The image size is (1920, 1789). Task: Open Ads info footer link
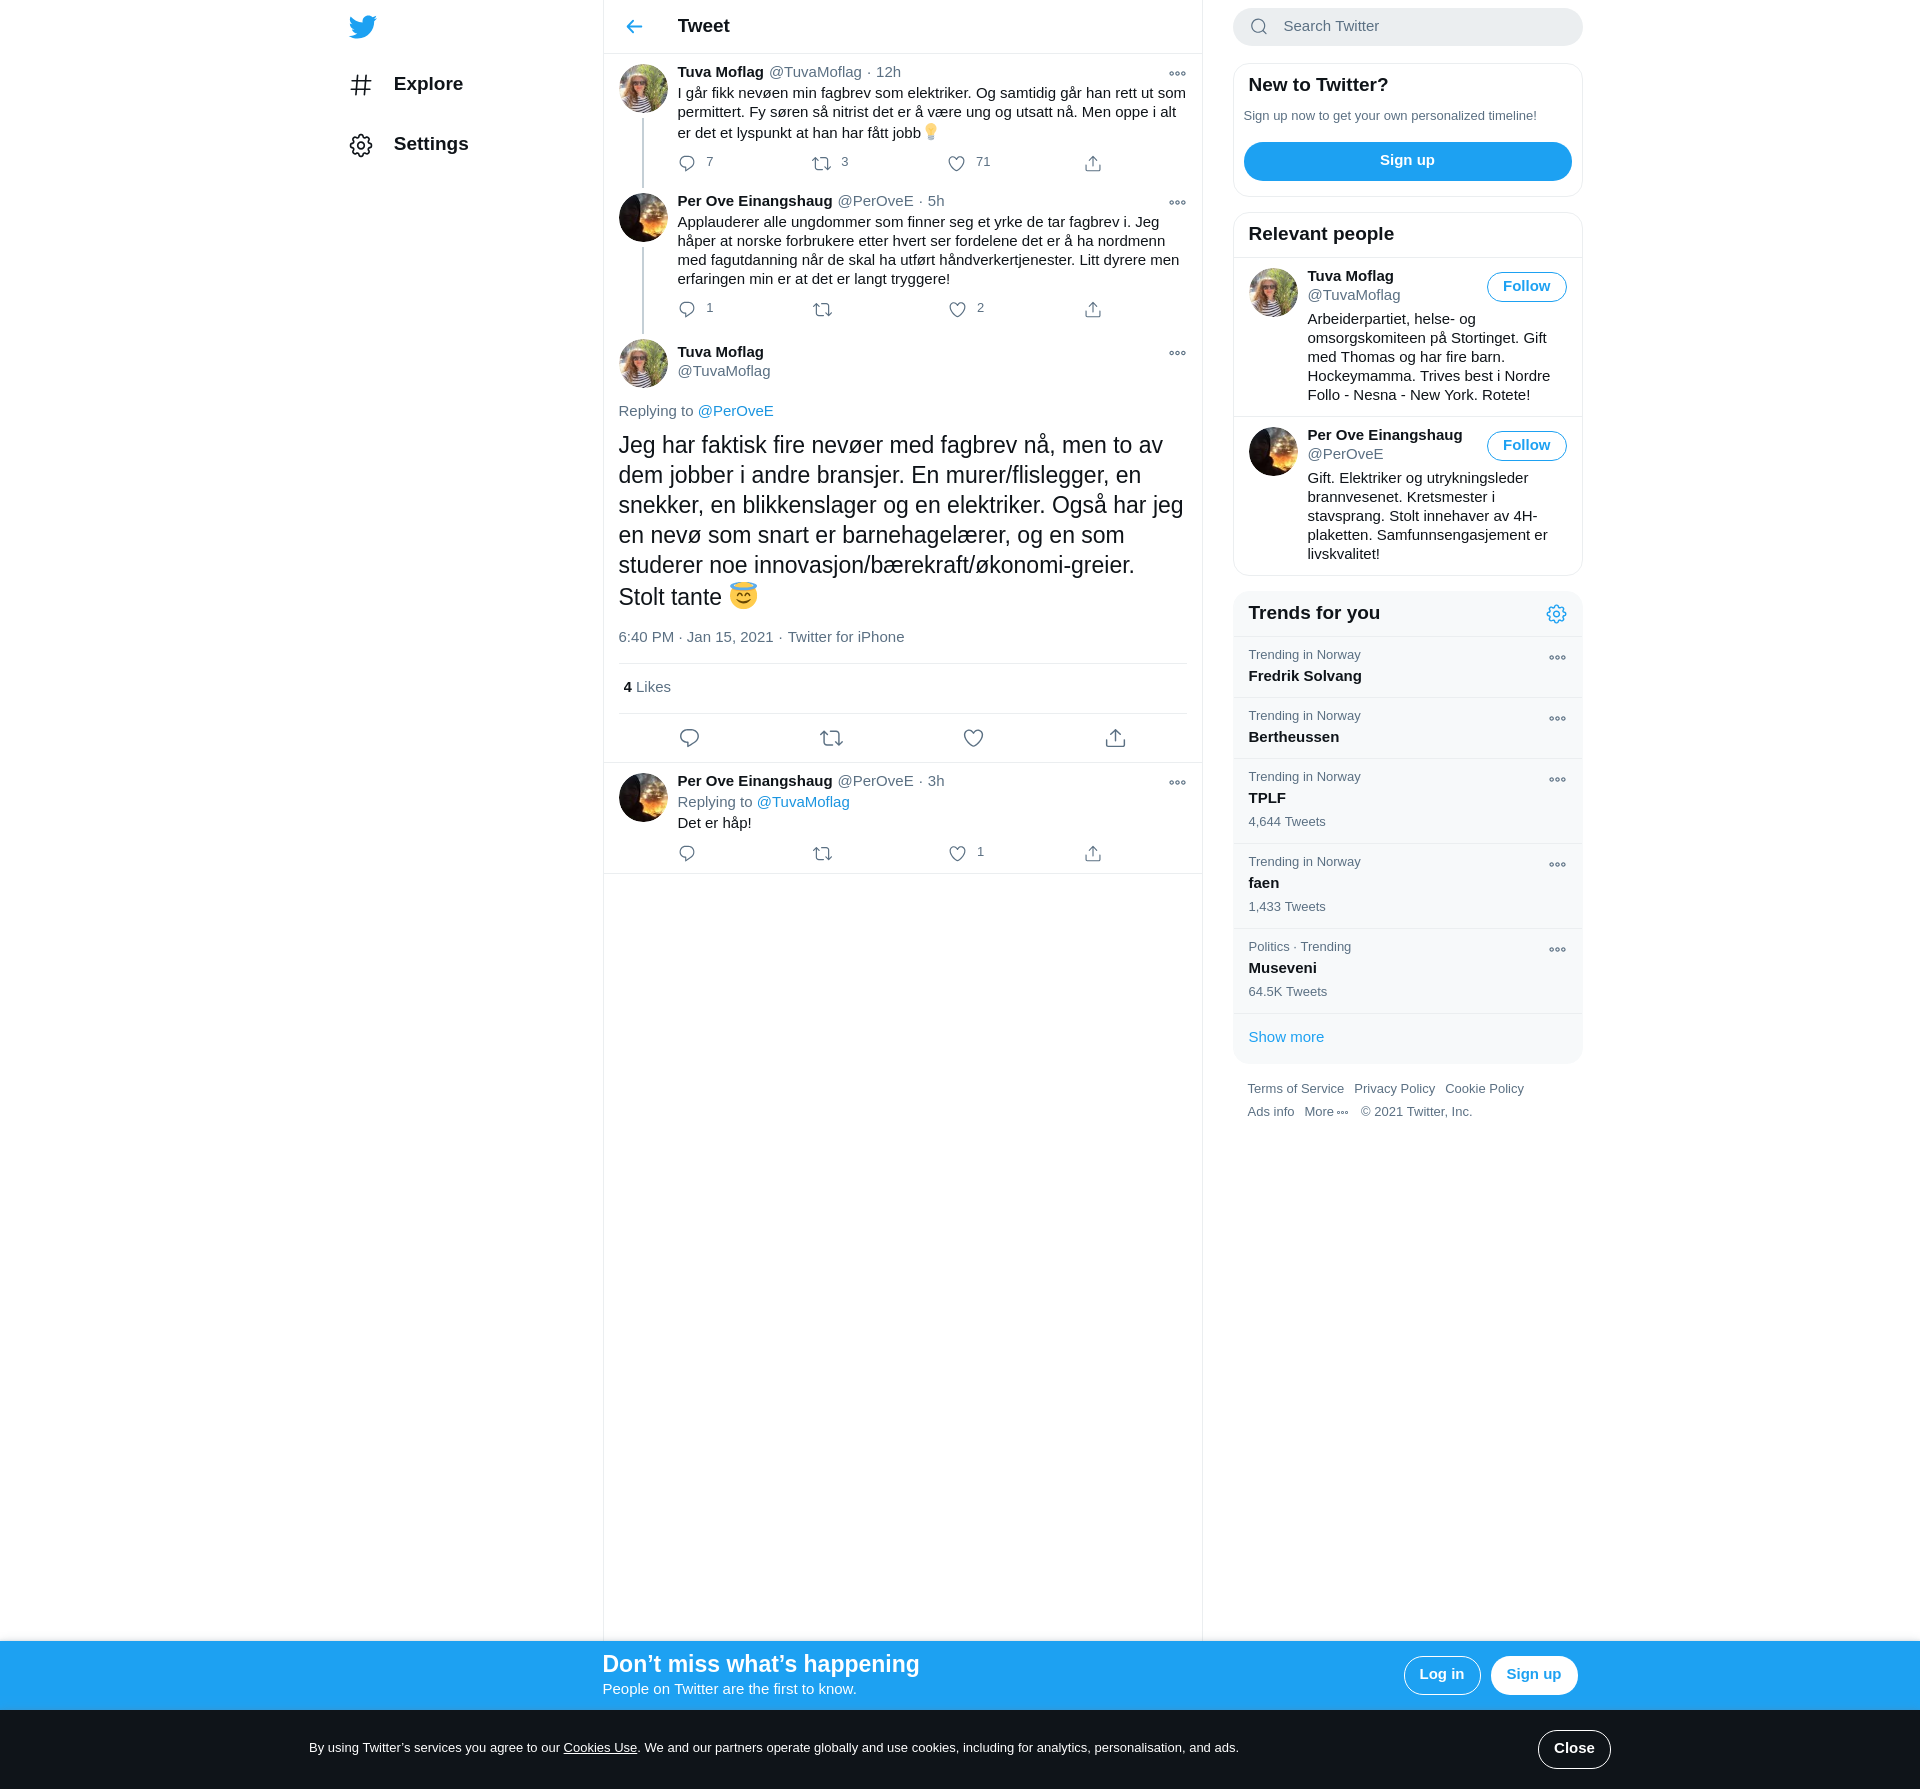1270,1112
